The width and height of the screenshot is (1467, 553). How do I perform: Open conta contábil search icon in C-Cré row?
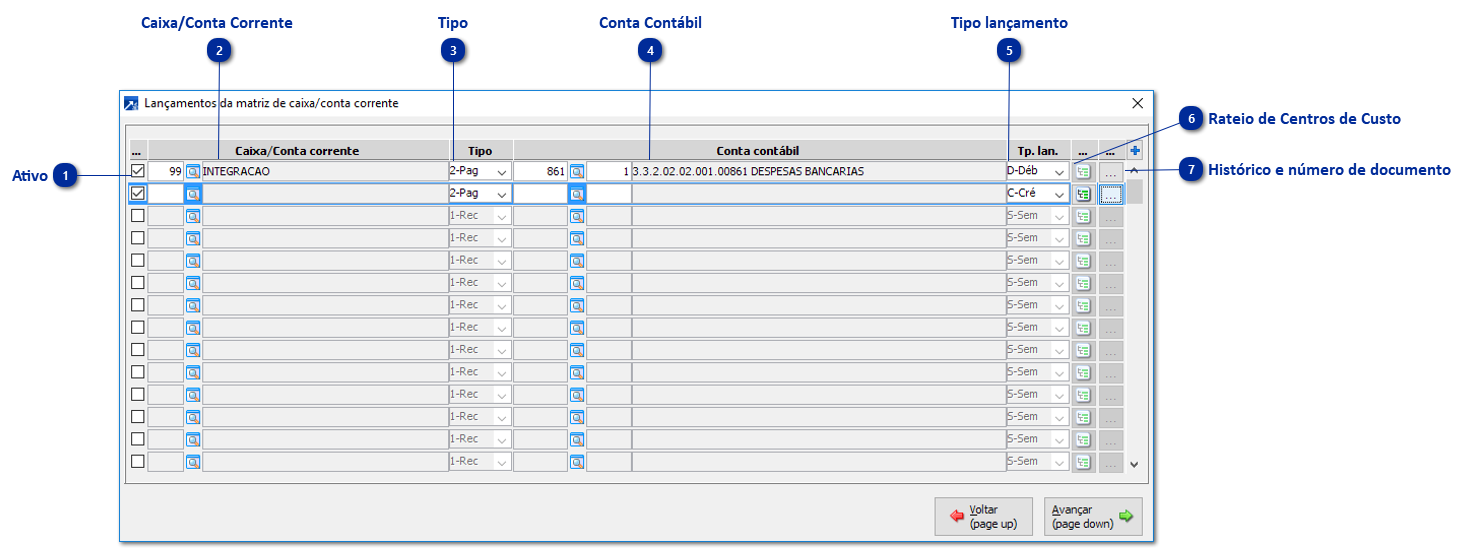pyautogui.click(x=577, y=194)
